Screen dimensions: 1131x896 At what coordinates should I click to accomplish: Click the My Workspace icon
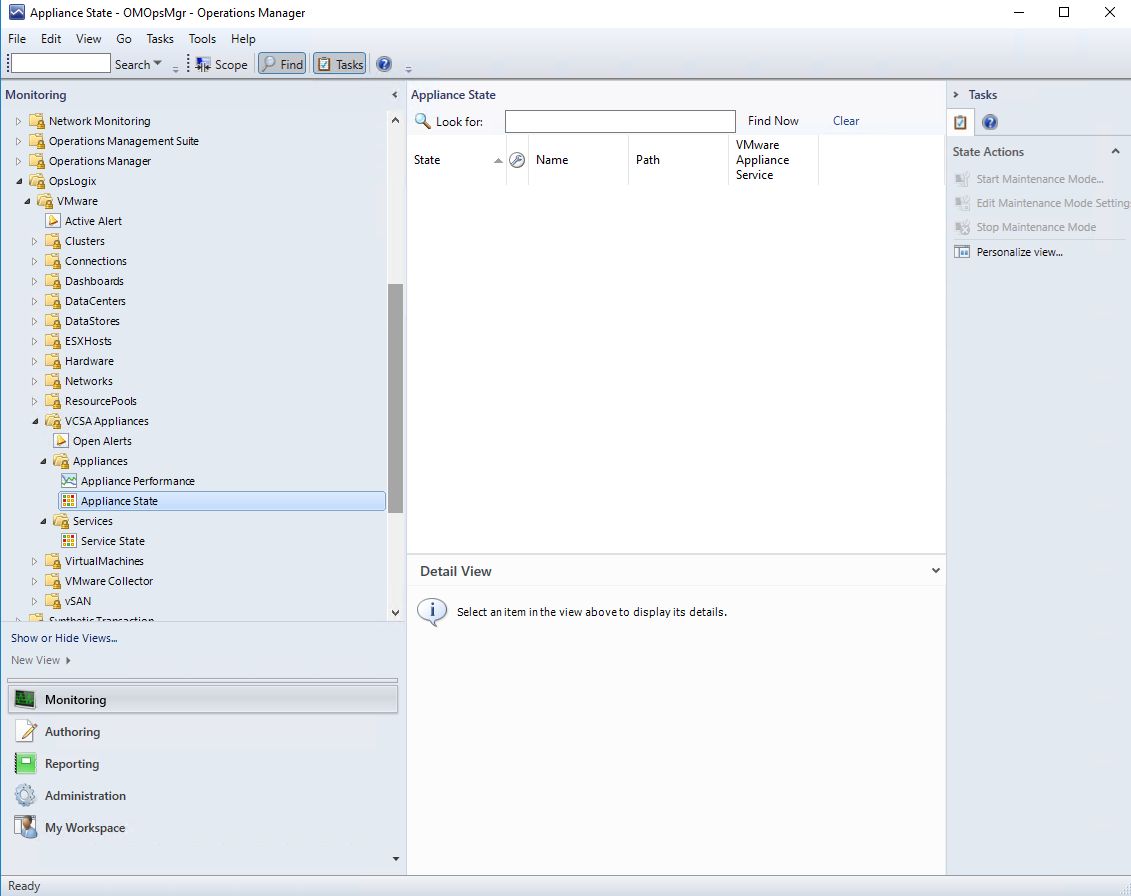(x=25, y=827)
